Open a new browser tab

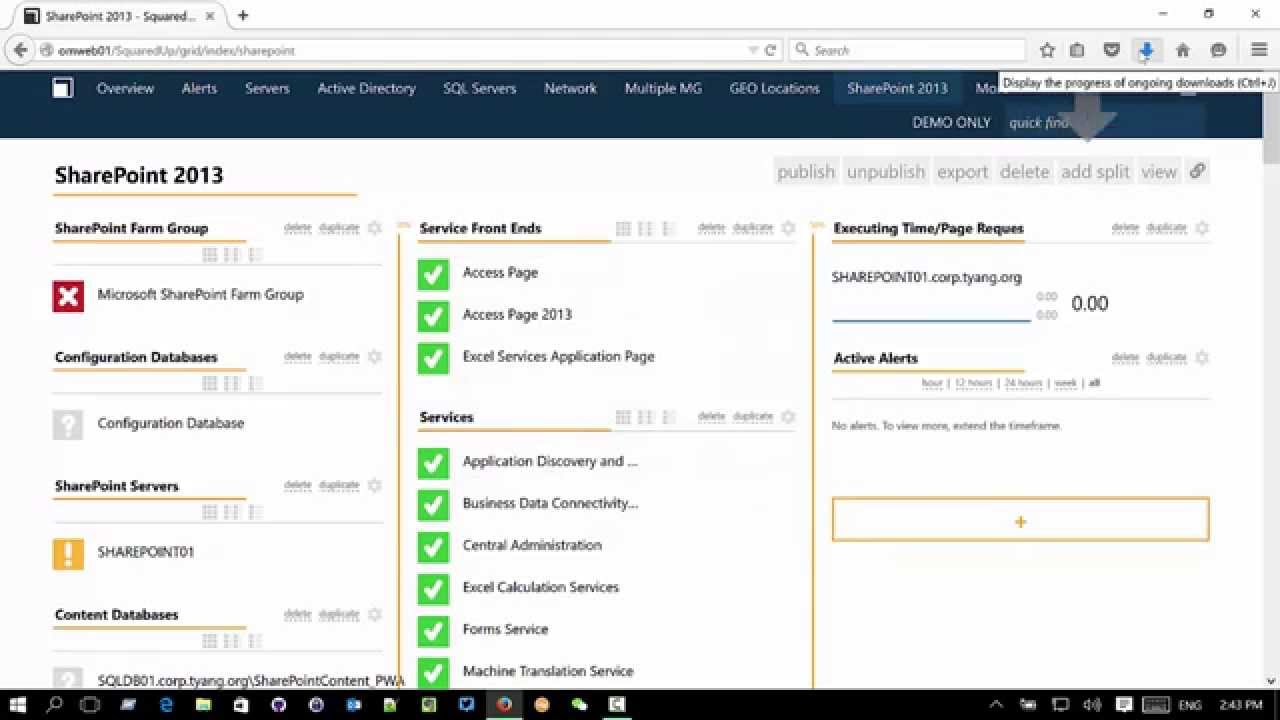(x=243, y=15)
